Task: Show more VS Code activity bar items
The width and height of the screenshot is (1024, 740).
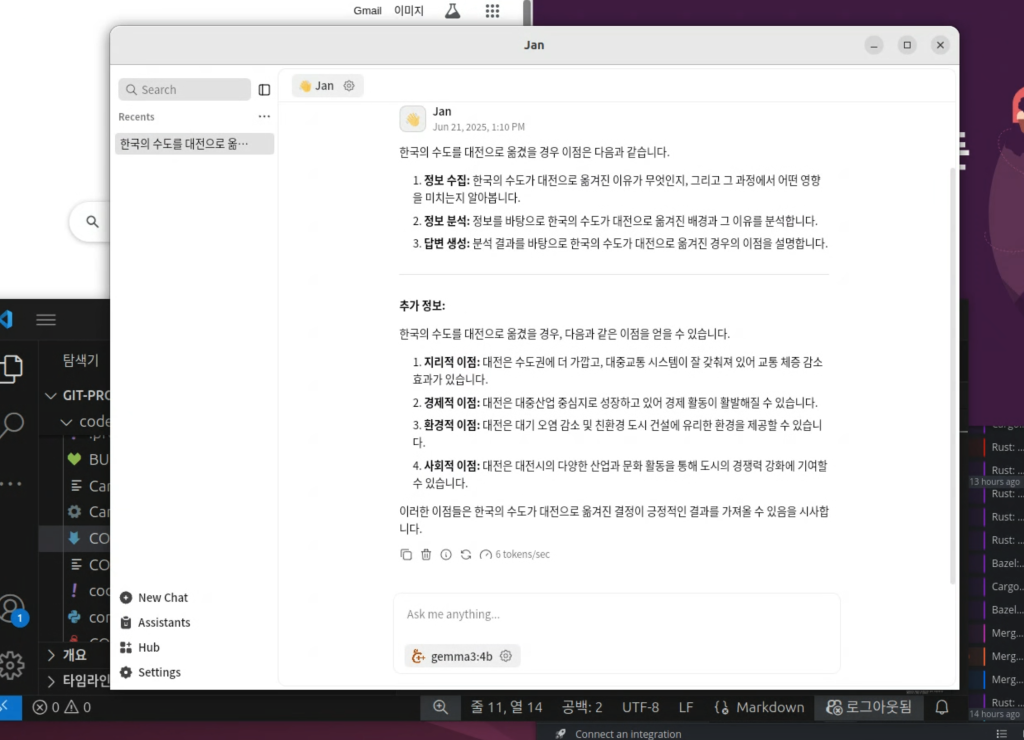Action: coord(12,483)
